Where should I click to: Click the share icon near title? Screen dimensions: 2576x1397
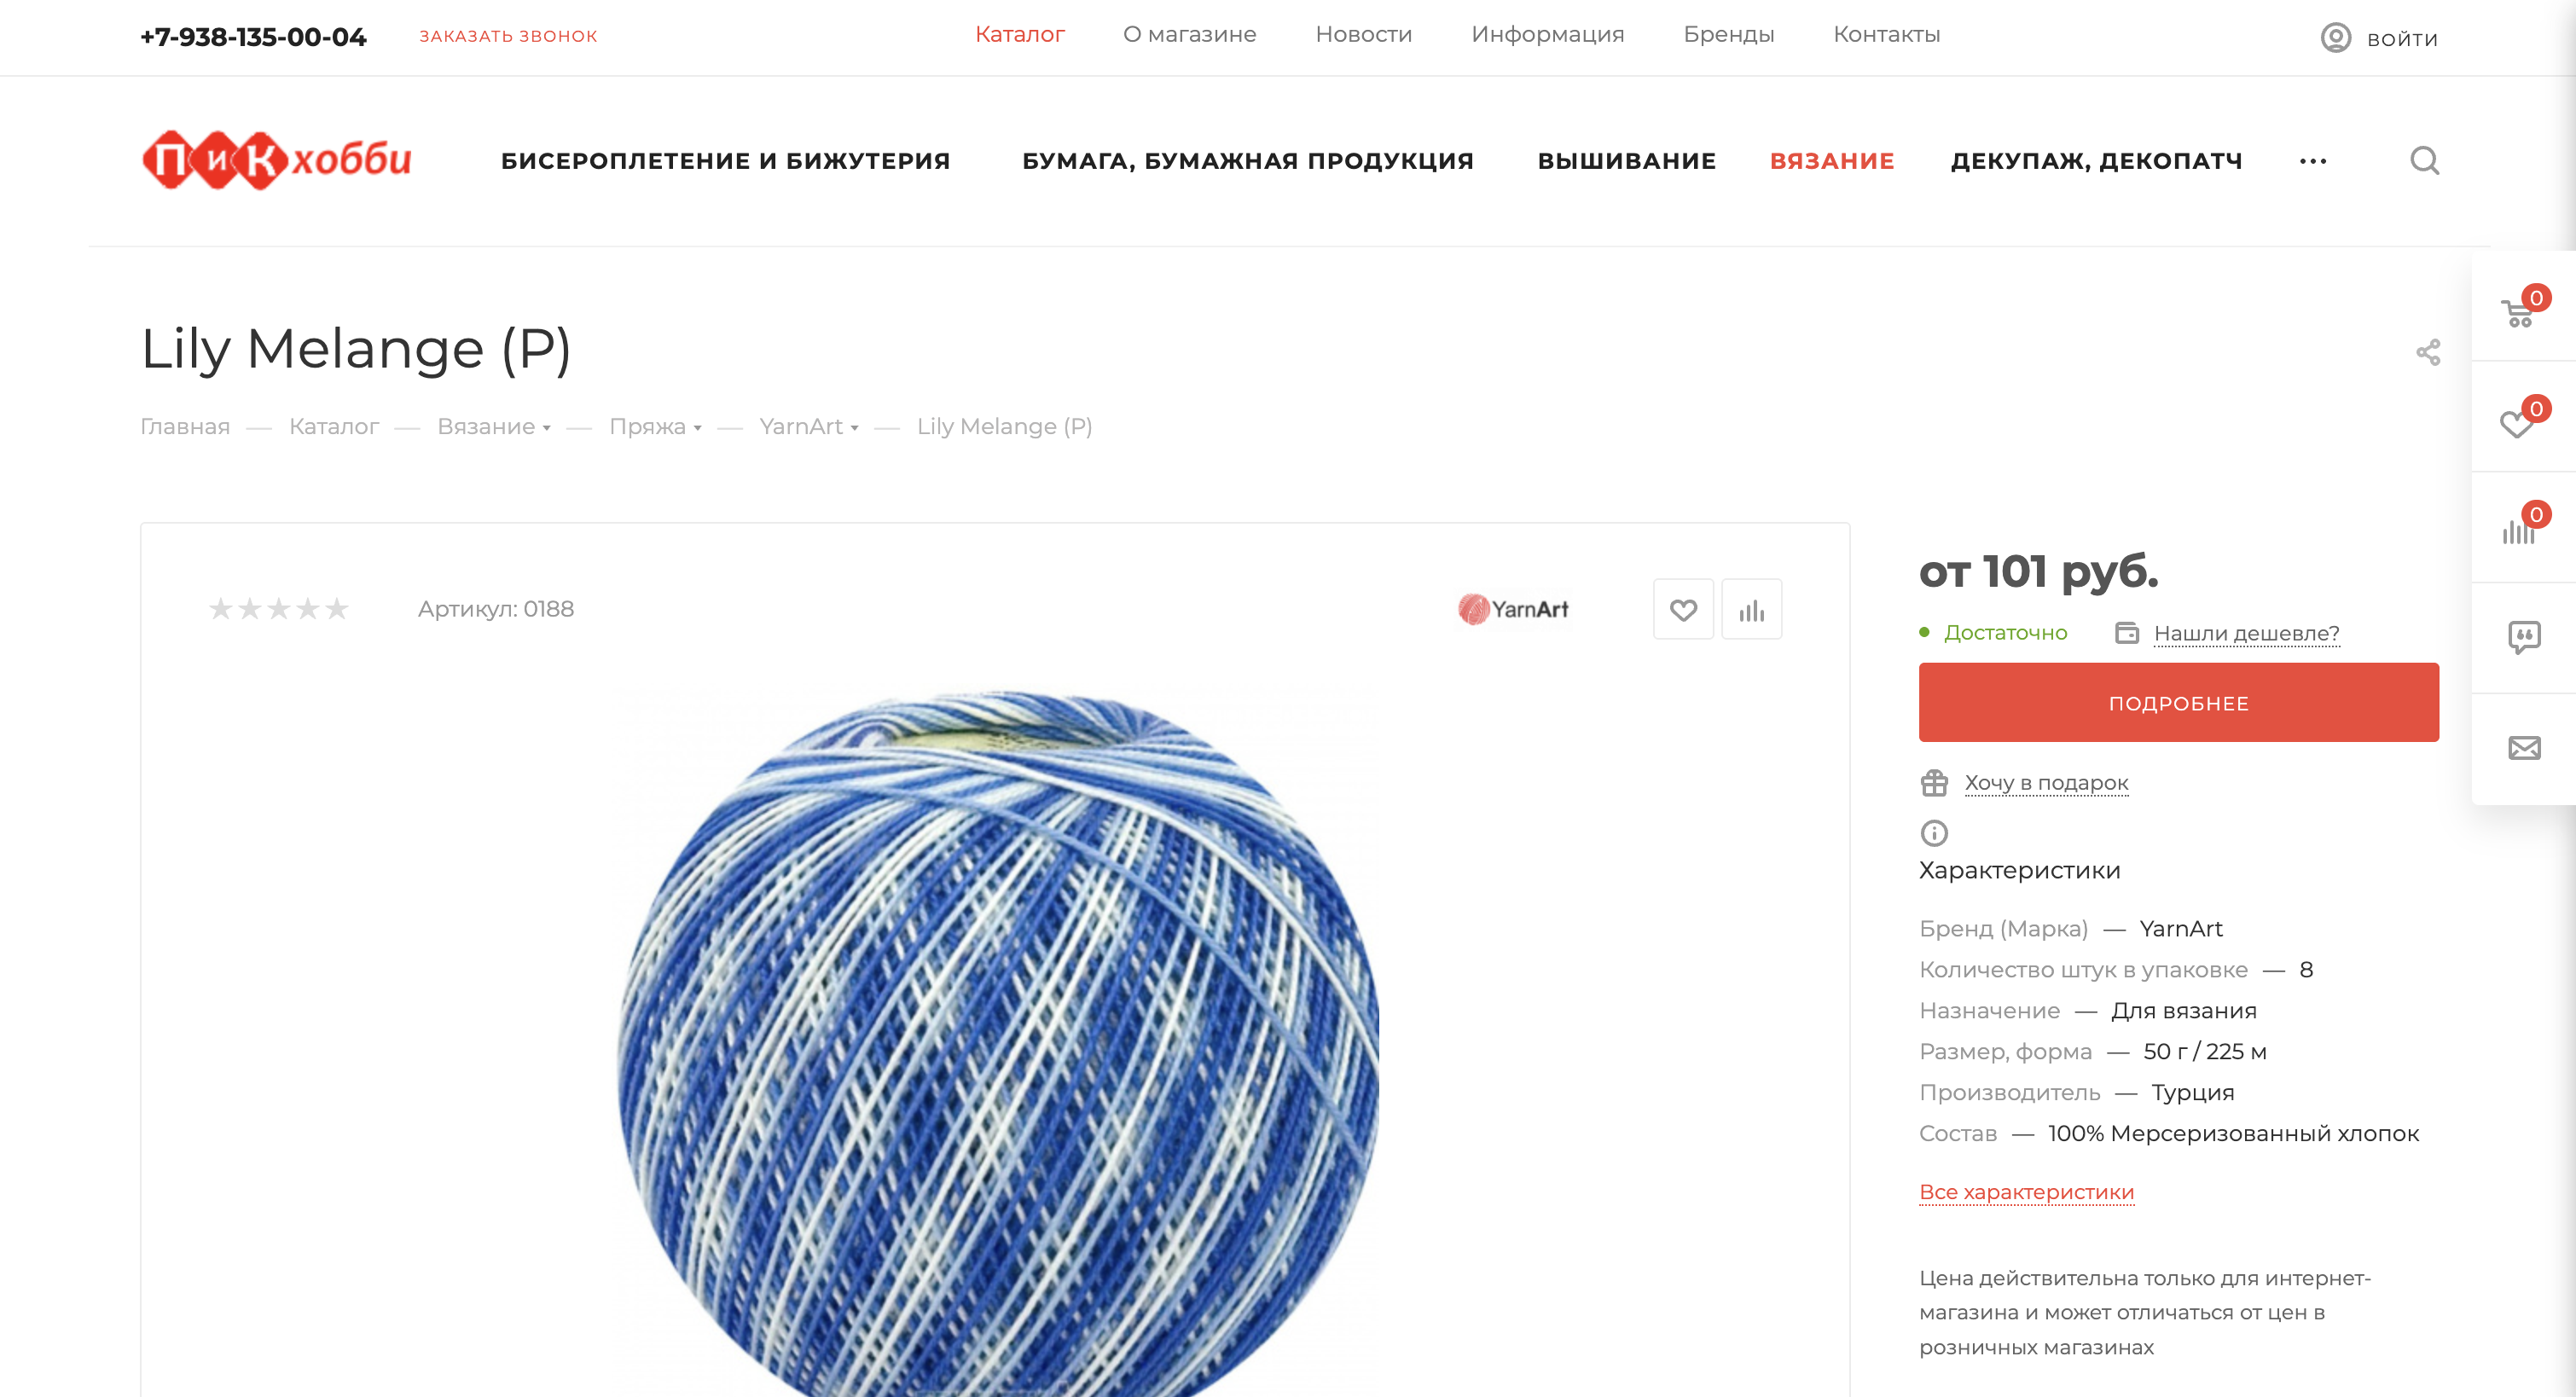point(2428,352)
